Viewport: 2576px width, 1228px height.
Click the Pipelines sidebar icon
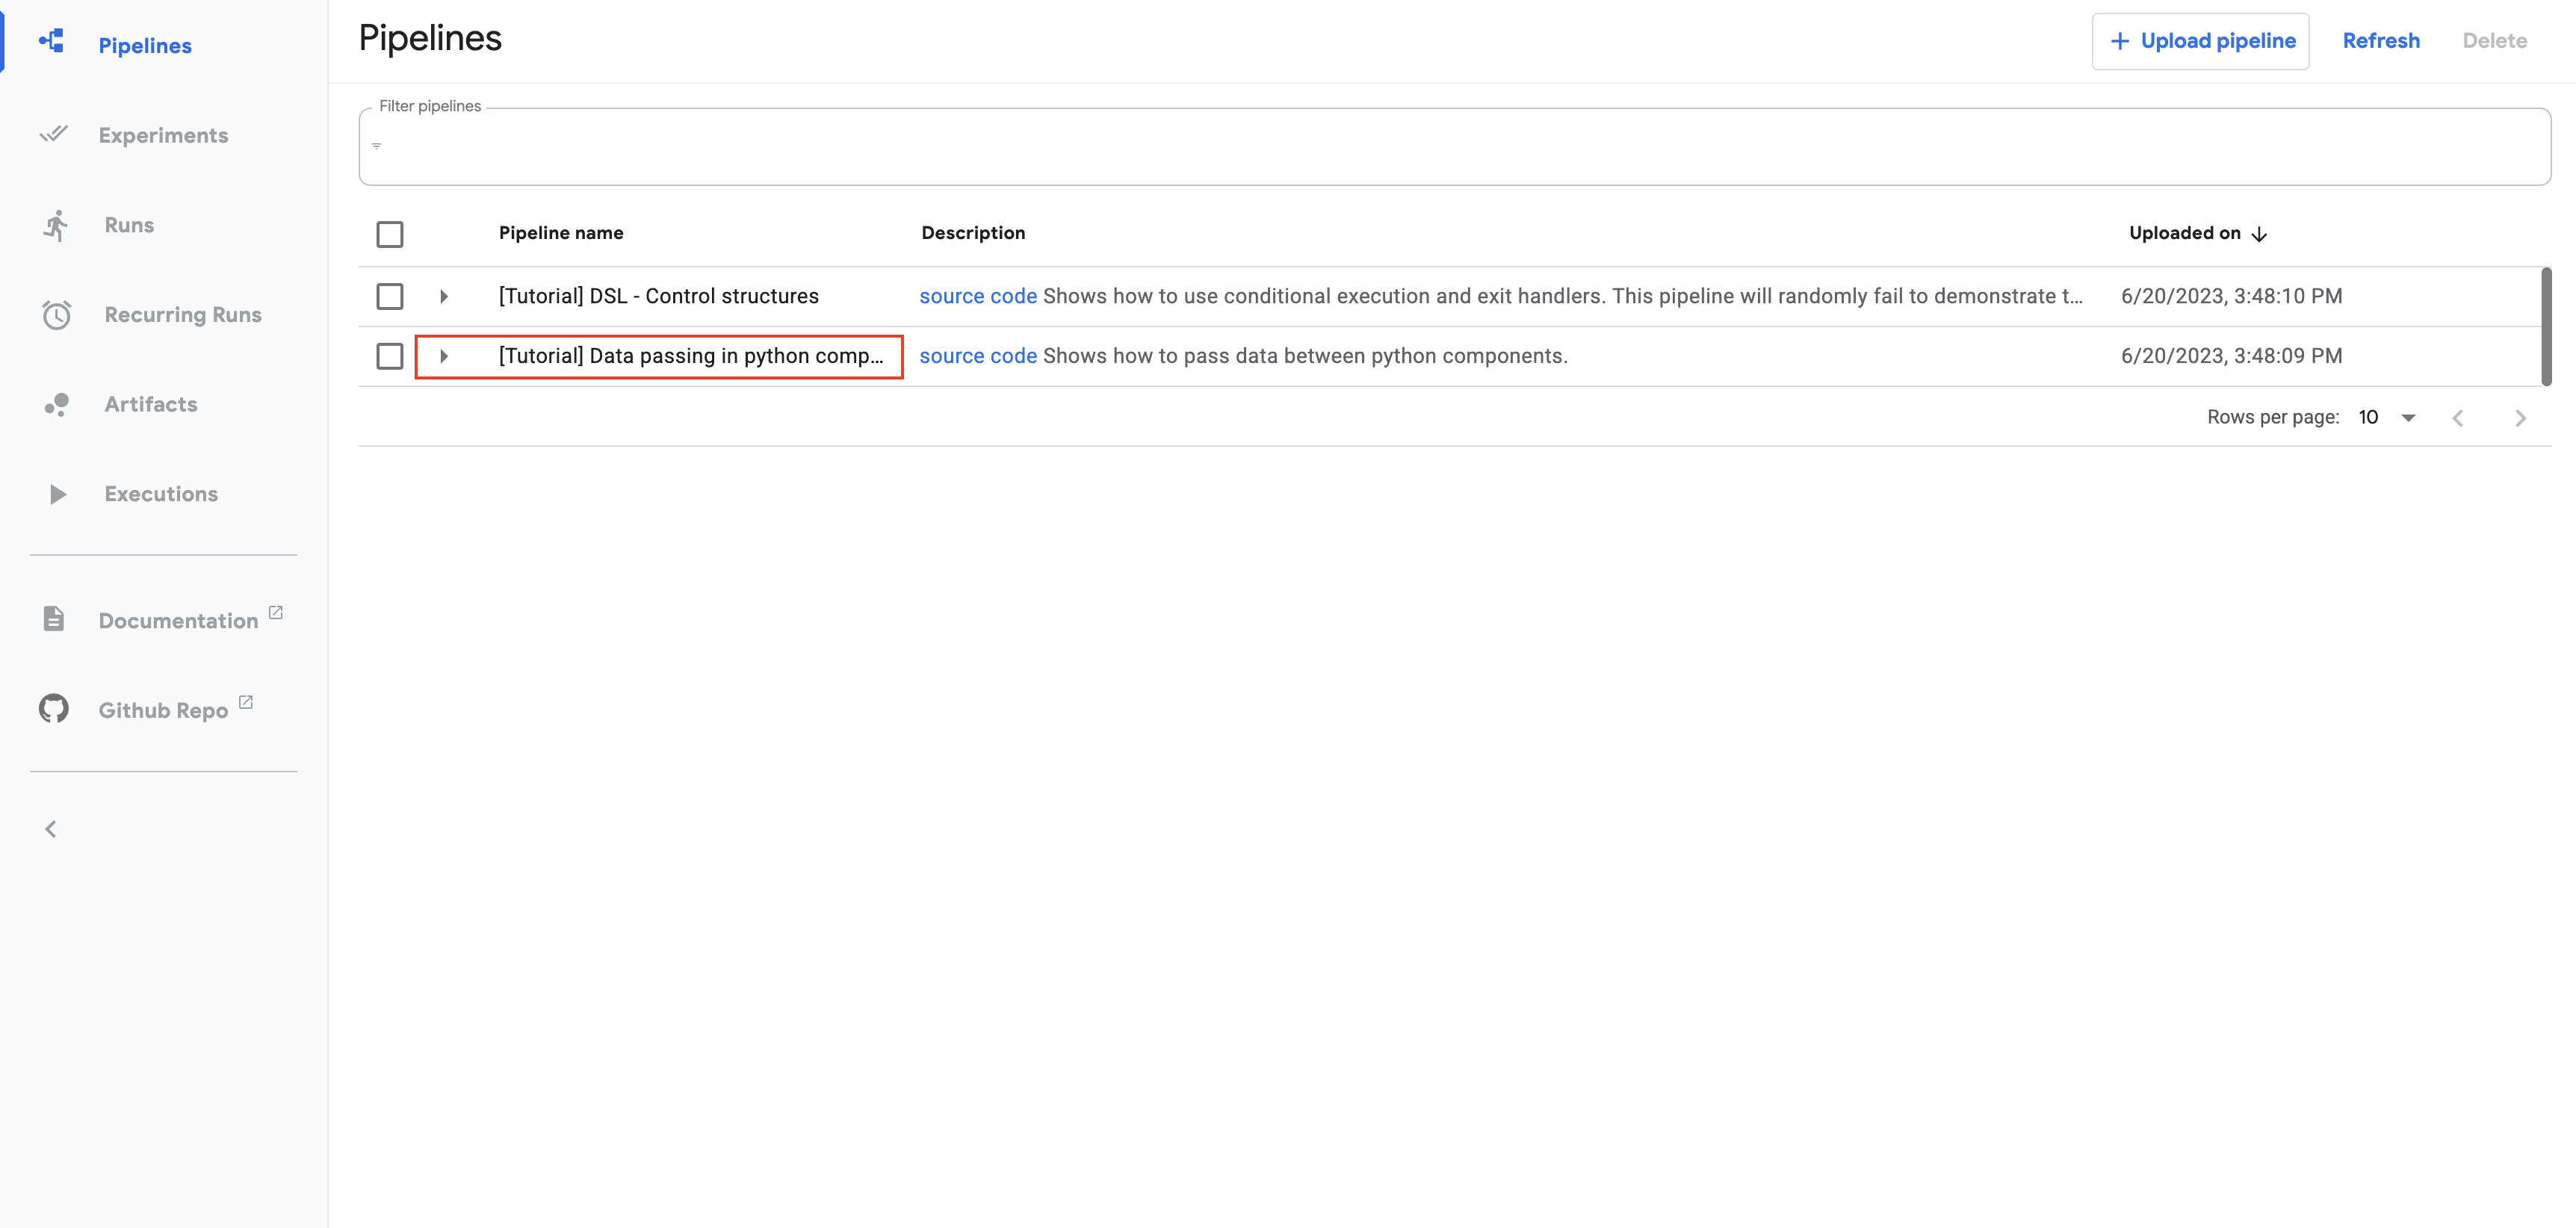tap(52, 41)
